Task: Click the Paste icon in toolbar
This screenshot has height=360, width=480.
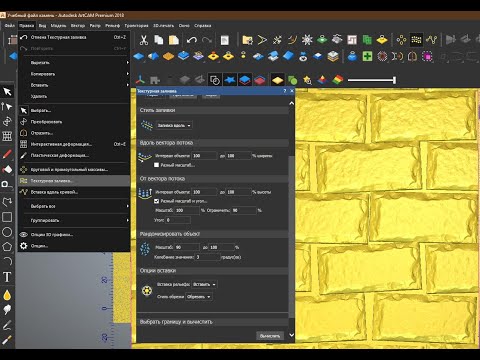Action: pos(174,40)
